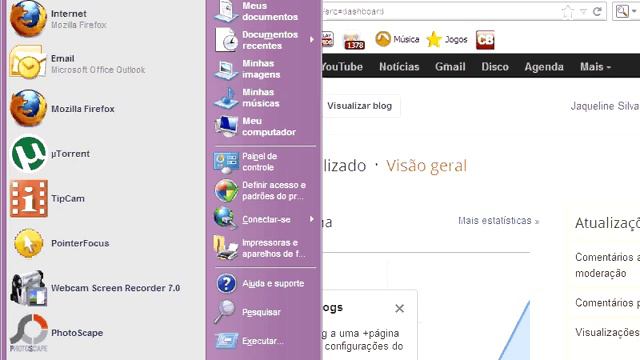
Task: Open Meu computador
Action: click(x=264, y=127)
